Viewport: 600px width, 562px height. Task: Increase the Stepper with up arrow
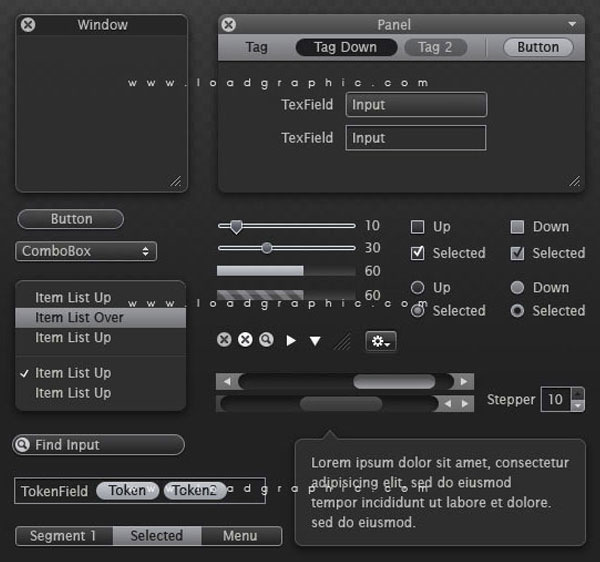[578, 393]
